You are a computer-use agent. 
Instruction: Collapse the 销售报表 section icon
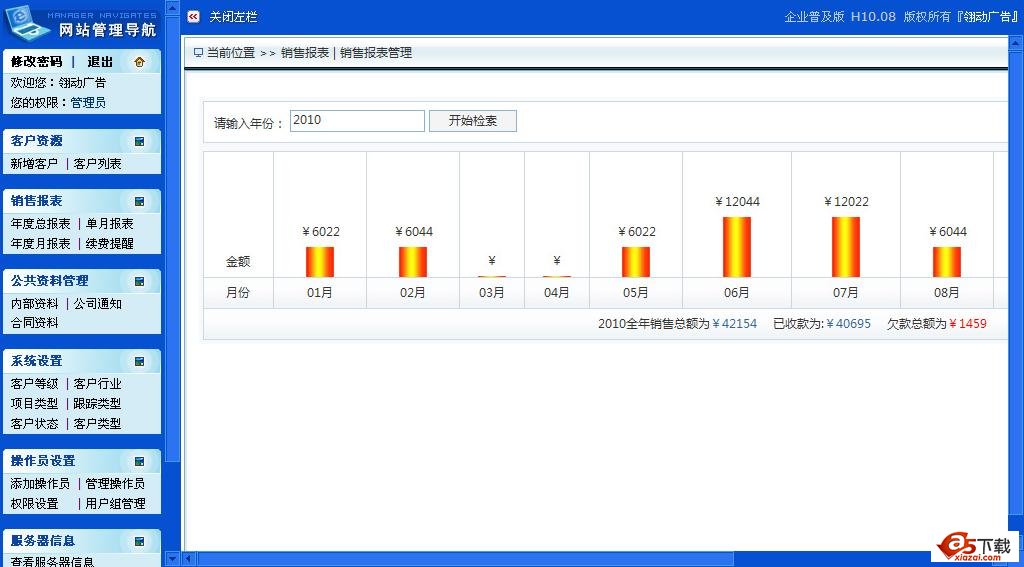139,201
